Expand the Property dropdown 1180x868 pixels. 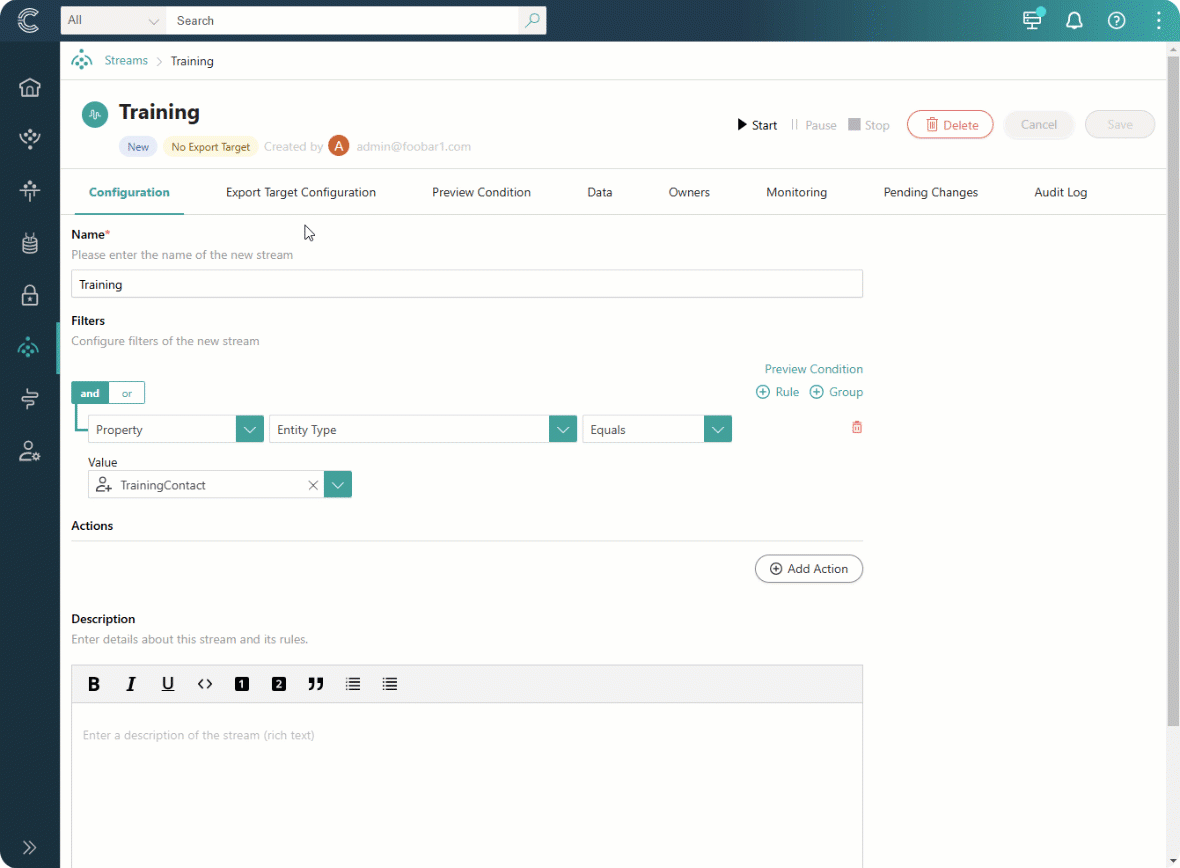point(249,429)
